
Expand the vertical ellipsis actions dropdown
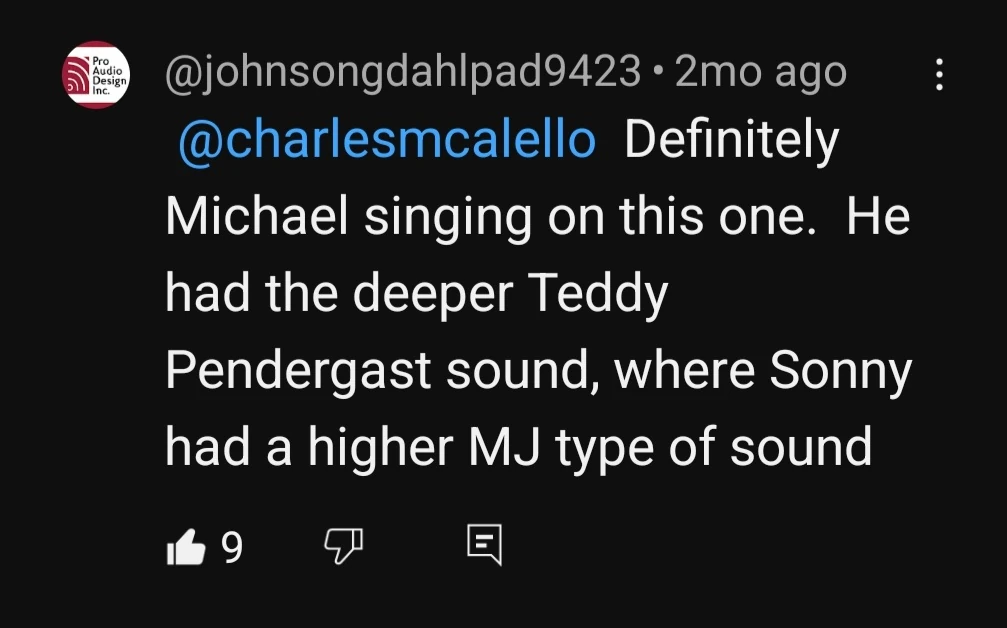[938, 74]
